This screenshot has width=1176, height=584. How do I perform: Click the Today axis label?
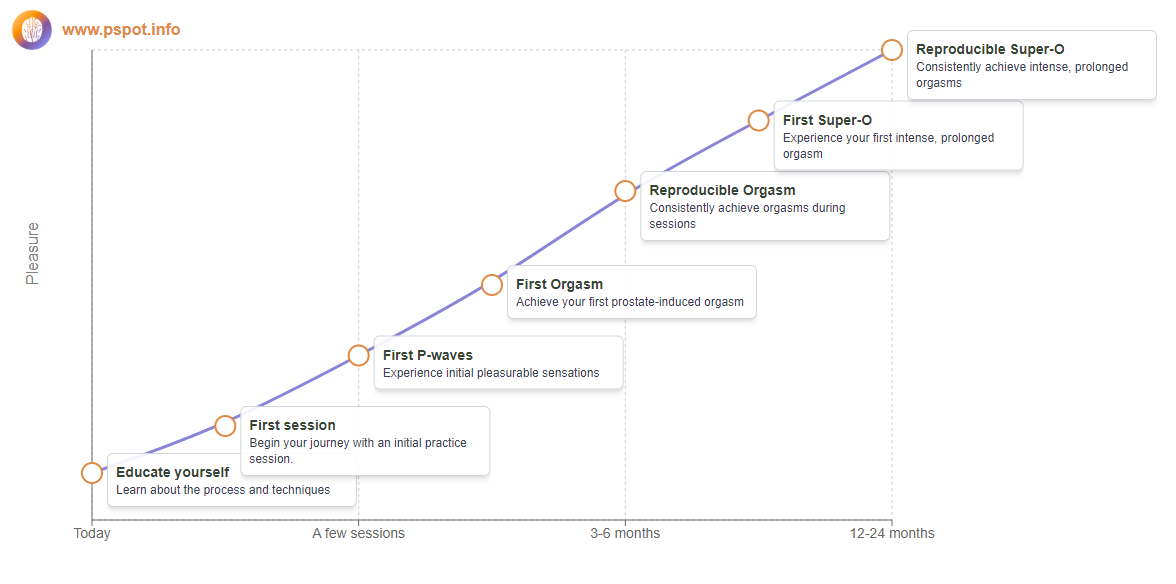[92, 534]
